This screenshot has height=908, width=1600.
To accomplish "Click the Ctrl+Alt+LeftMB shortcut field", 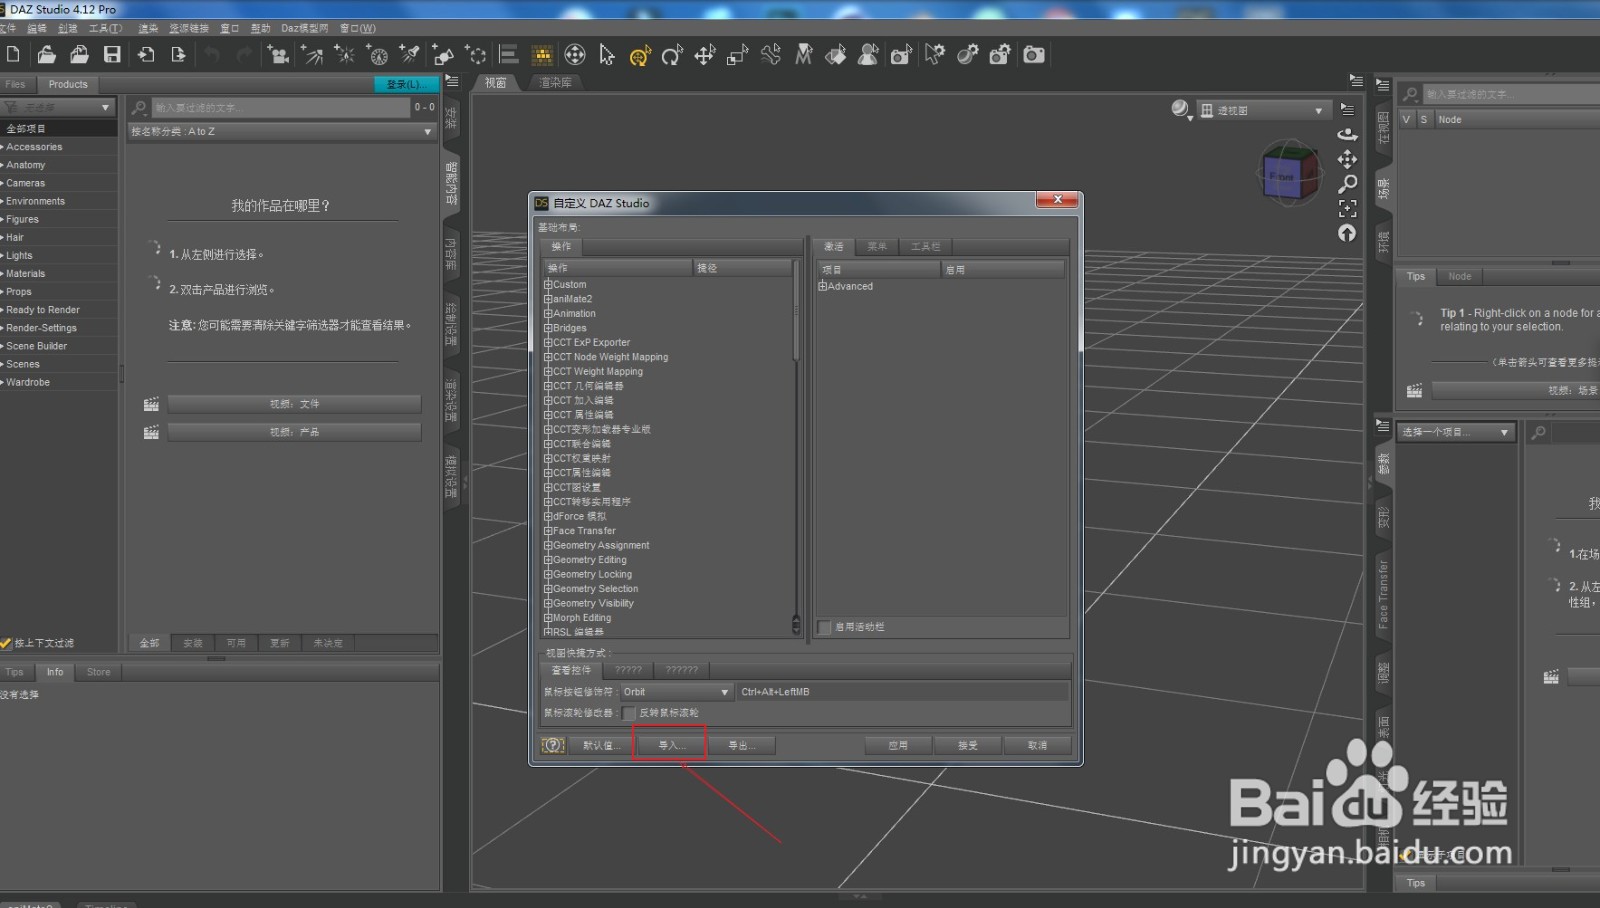I will [903, 692].
